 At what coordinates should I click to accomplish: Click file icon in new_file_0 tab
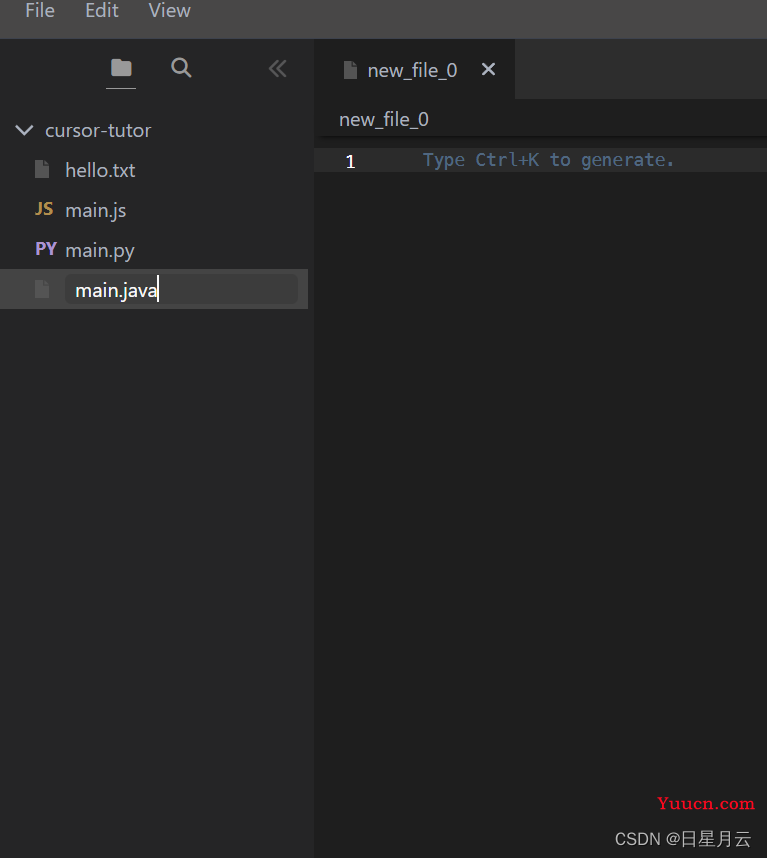[350, 70]
